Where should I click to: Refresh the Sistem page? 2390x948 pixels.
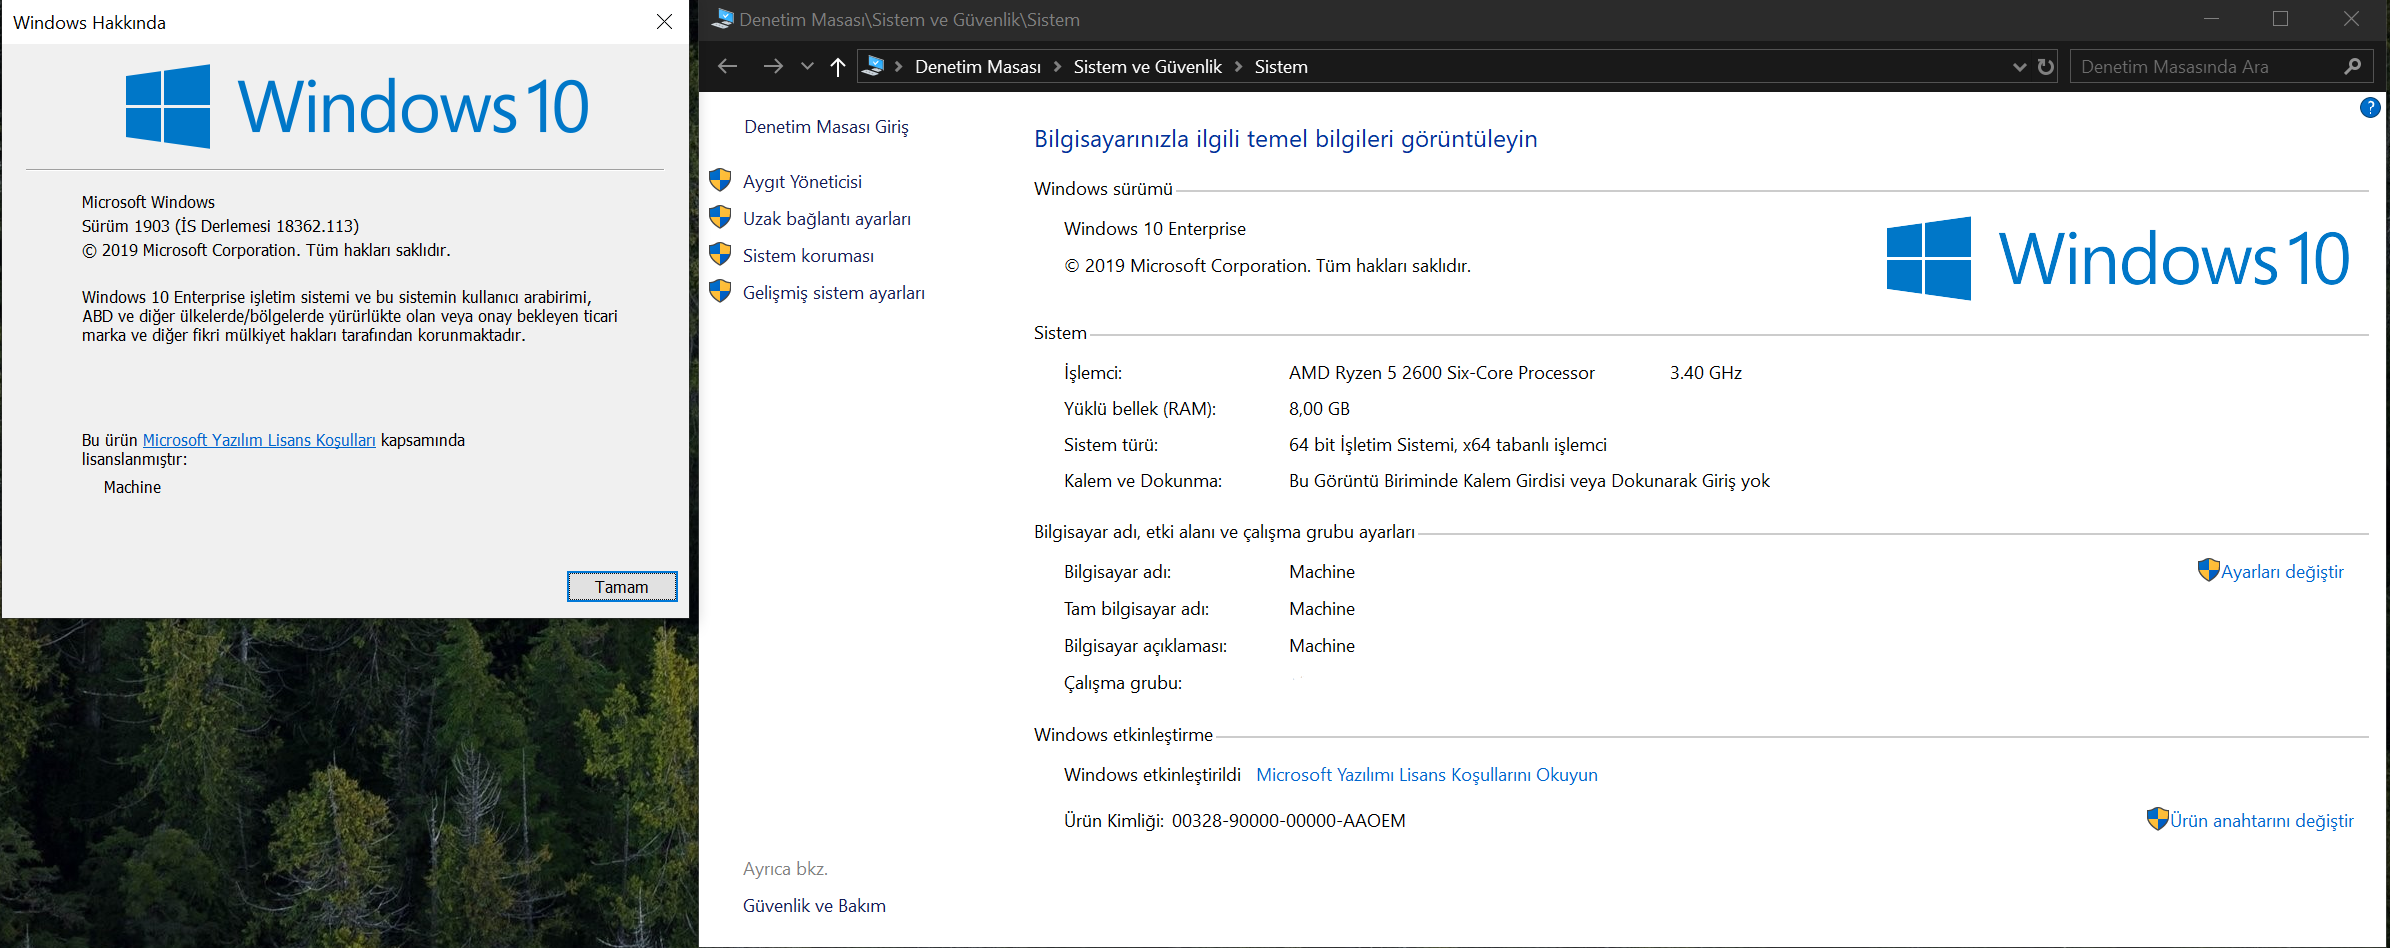coord(2045,67)
